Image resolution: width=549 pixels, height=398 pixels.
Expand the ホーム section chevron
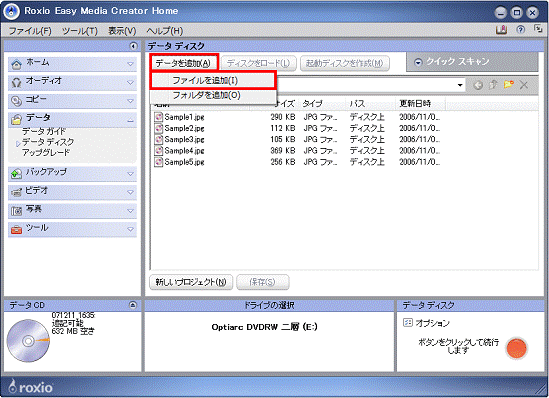[x=130, y=64]
